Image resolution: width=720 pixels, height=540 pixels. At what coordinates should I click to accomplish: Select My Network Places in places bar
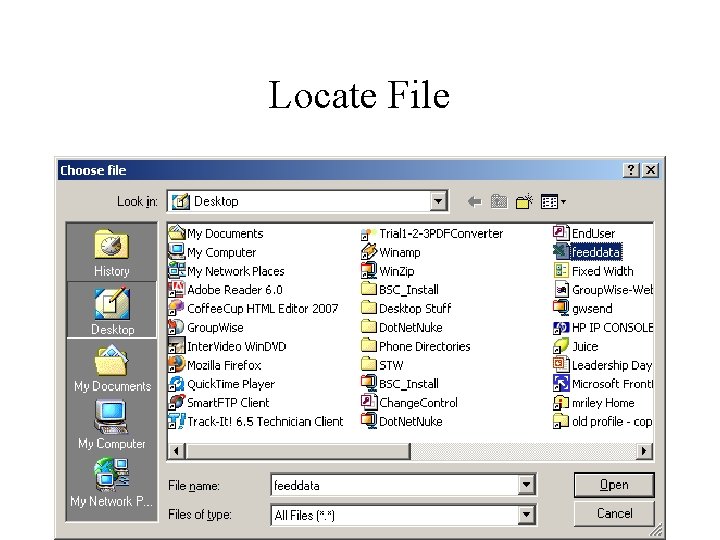tap(112, 482)
